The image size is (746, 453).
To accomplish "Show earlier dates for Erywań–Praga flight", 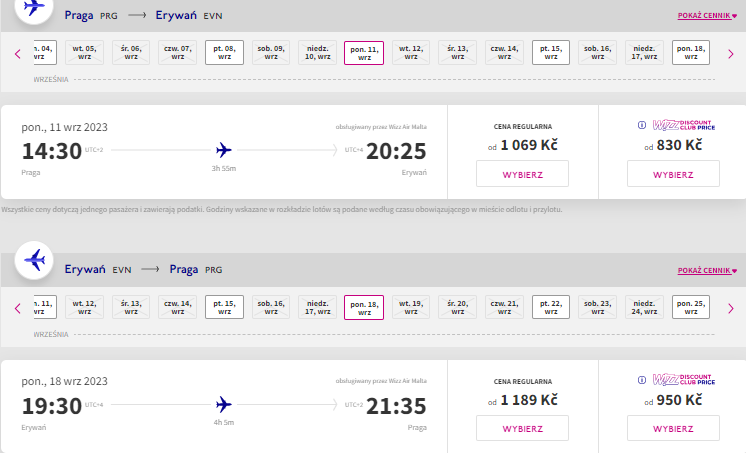I will 18,308.
